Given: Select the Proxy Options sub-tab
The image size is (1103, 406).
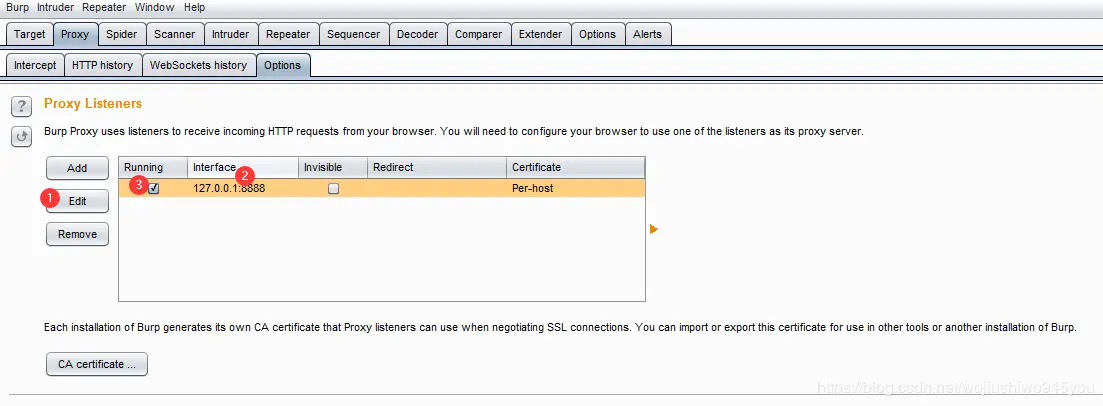Looking at the screenshot, I should 283,65.
